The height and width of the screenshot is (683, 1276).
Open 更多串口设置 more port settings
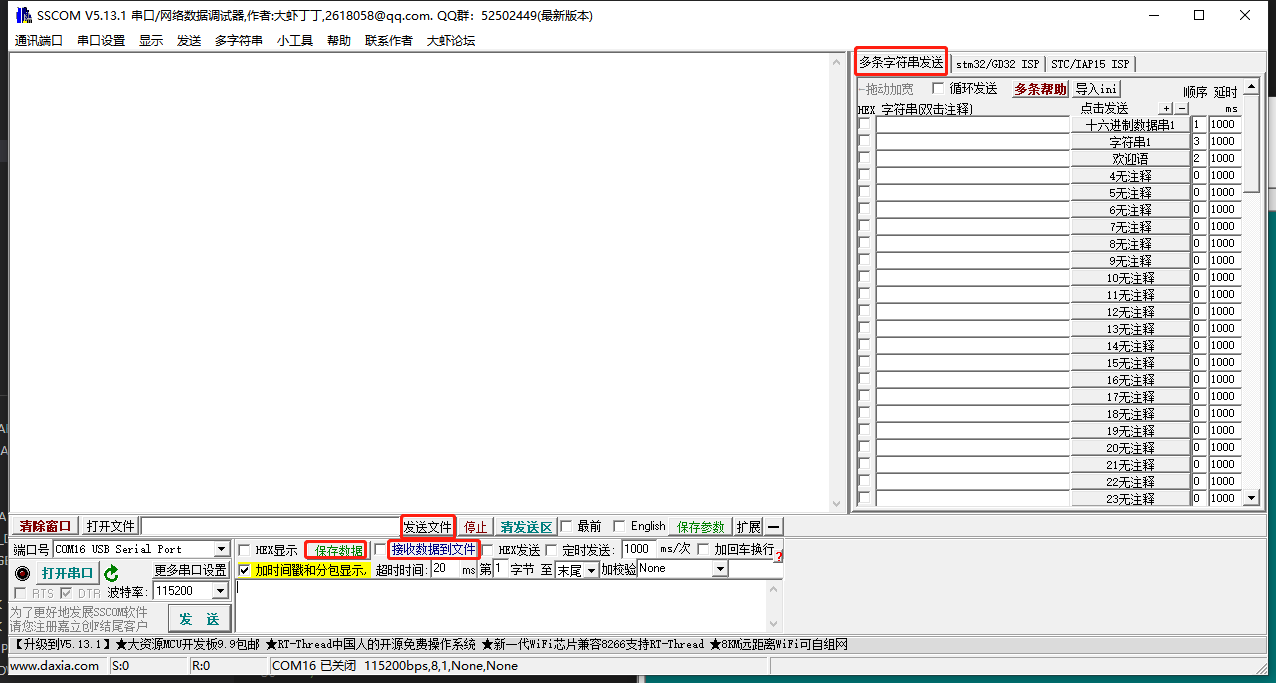pyautogui.click(x=190, y=570)
